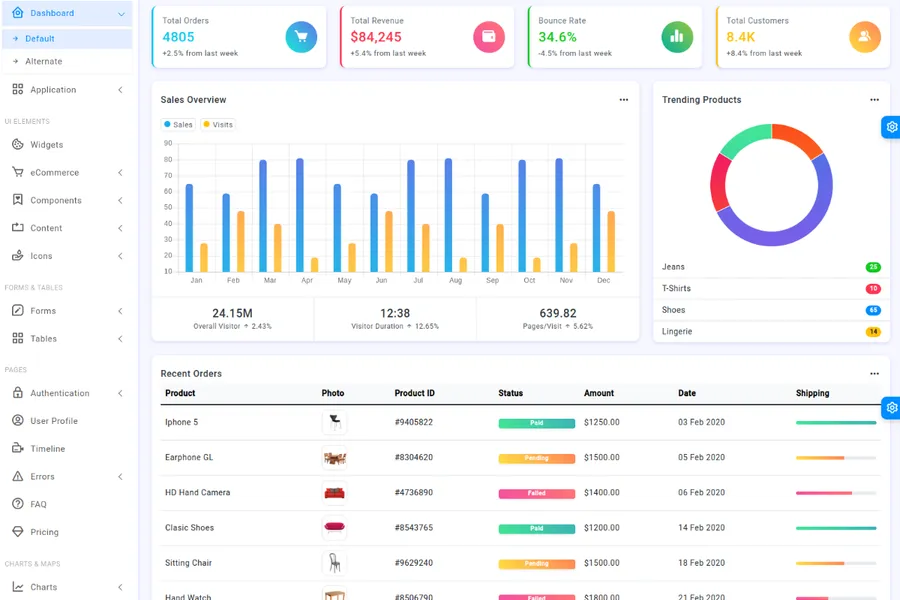Open the Timeline page link
Image resolution: width=900 pixels, height=600 pixels.
pyautogui.click(x=47, y=449)
